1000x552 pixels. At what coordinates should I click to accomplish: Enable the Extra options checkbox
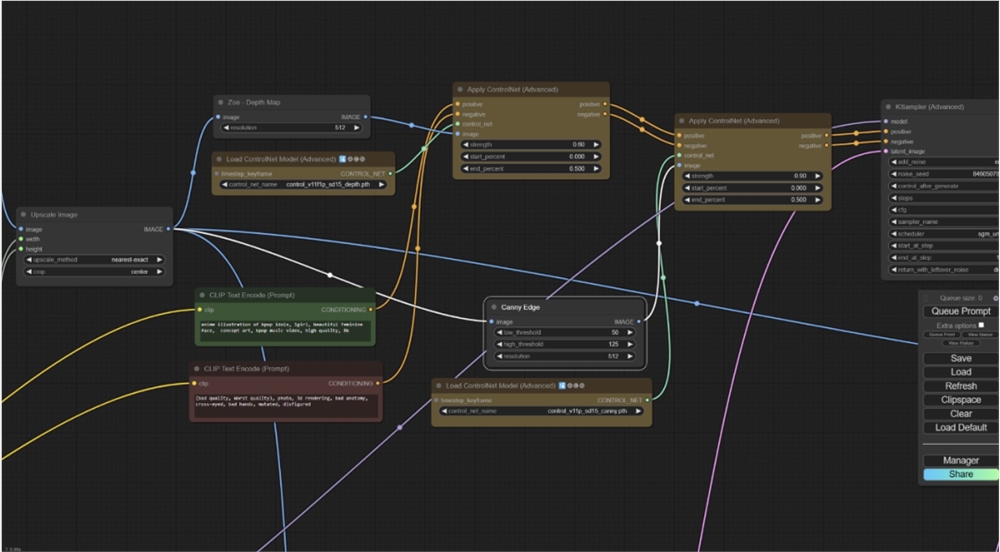pos(981,325)
